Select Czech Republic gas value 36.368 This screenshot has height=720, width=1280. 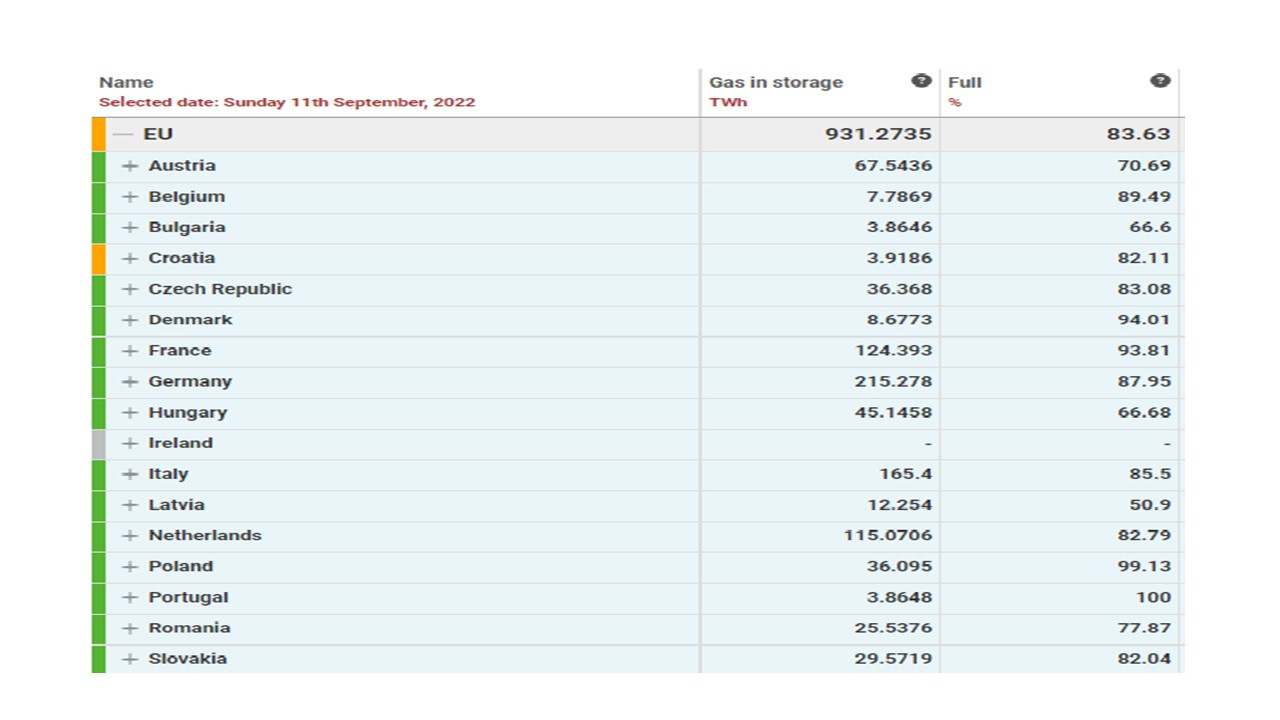click(x=899, y=289)
